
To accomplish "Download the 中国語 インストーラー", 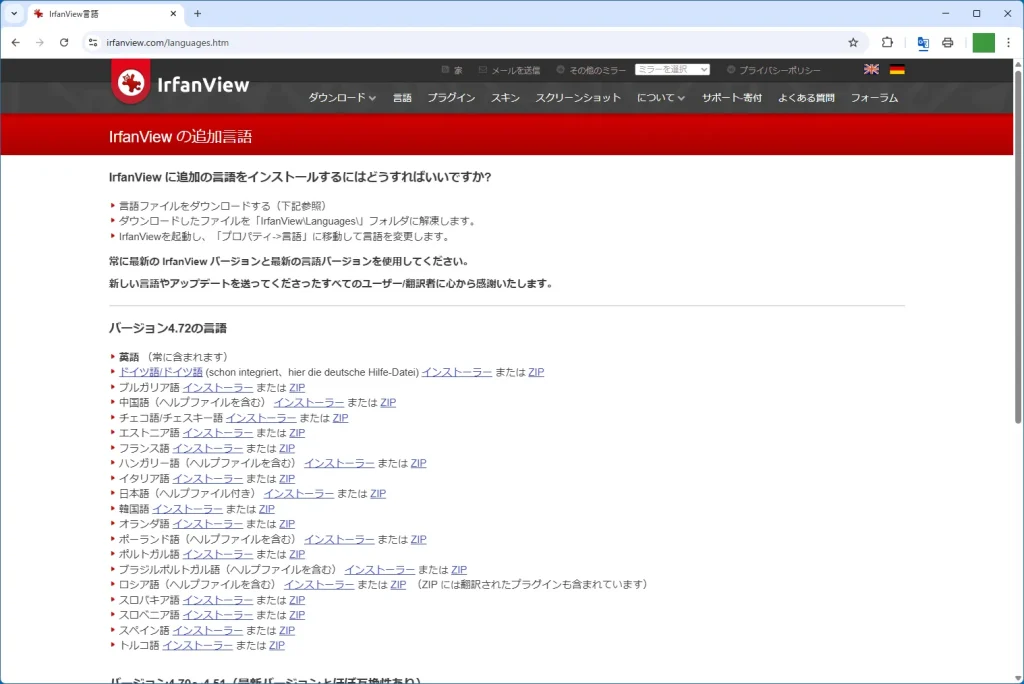I will 309,402.
